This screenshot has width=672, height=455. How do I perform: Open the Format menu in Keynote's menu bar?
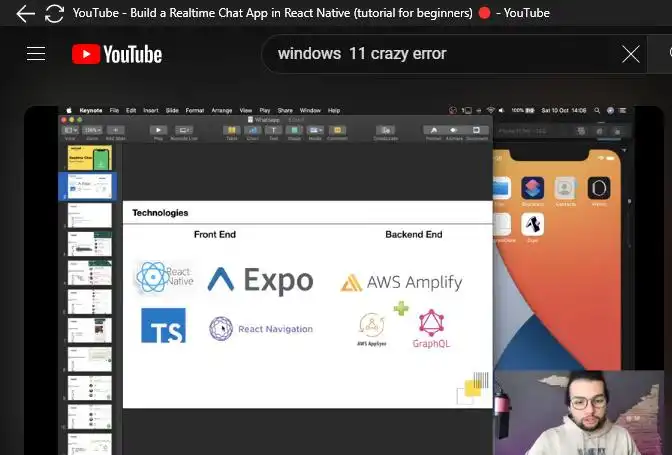pyautogui.click(x=195, y=111)
